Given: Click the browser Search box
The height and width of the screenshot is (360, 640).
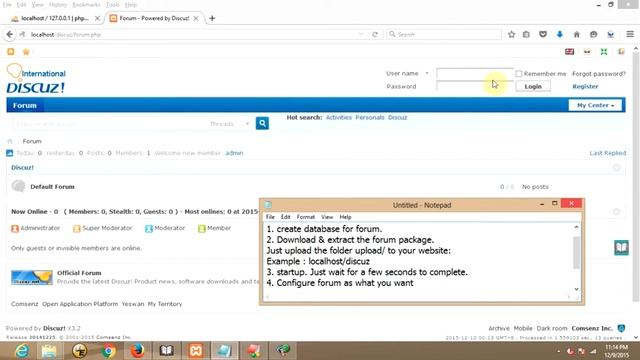Looking at the screenshot, I should (x=444, y=35).
